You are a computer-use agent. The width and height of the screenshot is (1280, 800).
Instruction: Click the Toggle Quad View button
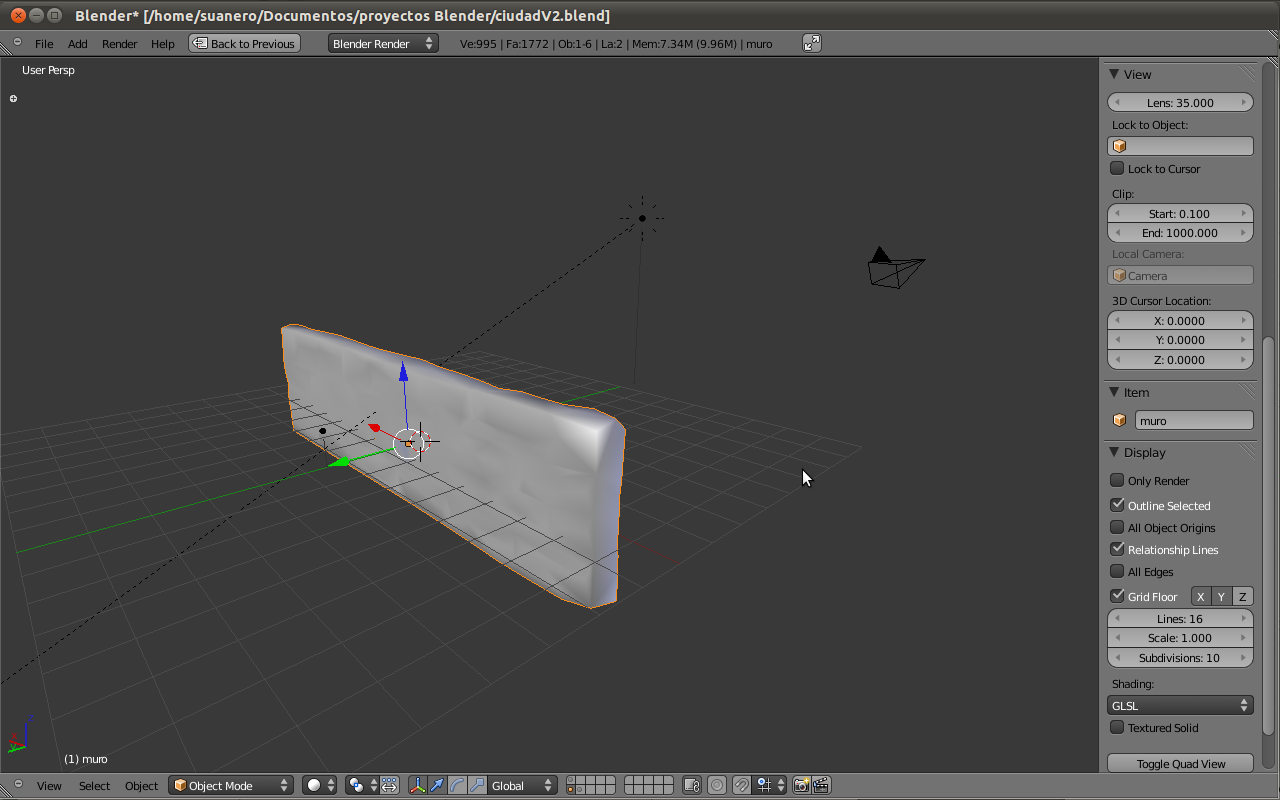coord(1180,764)
